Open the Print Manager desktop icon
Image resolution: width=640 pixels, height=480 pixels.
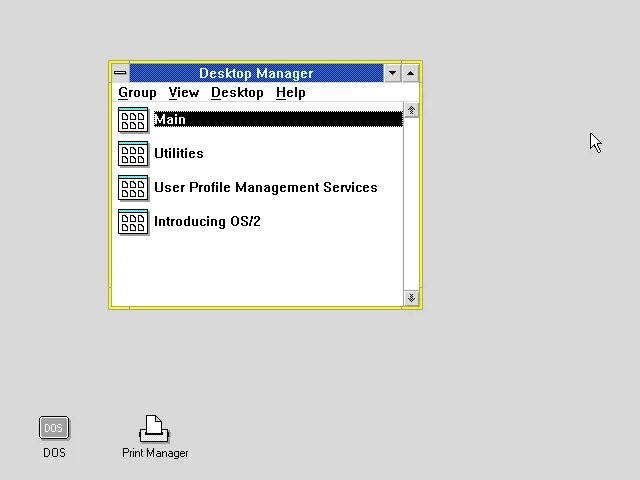154,429
